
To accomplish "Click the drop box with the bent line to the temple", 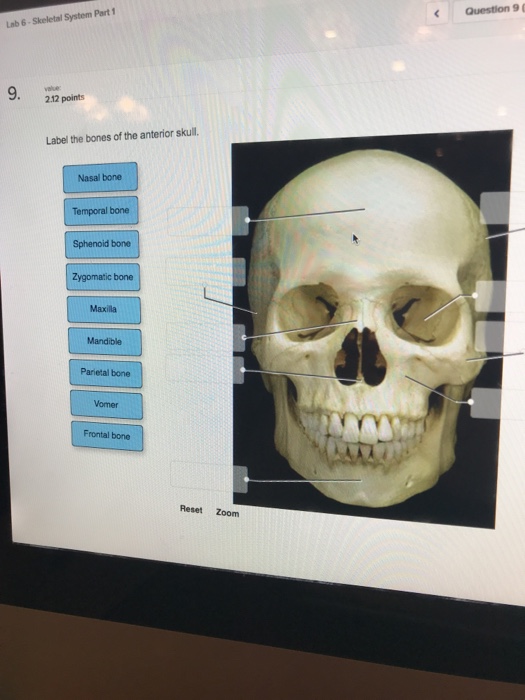I will (x=206, y=272).
